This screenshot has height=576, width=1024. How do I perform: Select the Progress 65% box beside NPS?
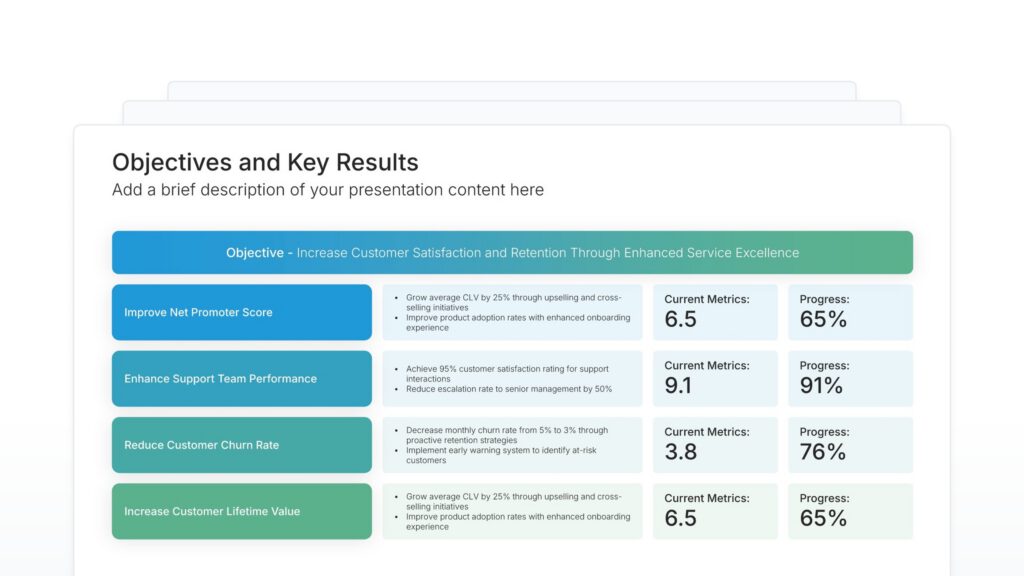click(x=850, y=312)
